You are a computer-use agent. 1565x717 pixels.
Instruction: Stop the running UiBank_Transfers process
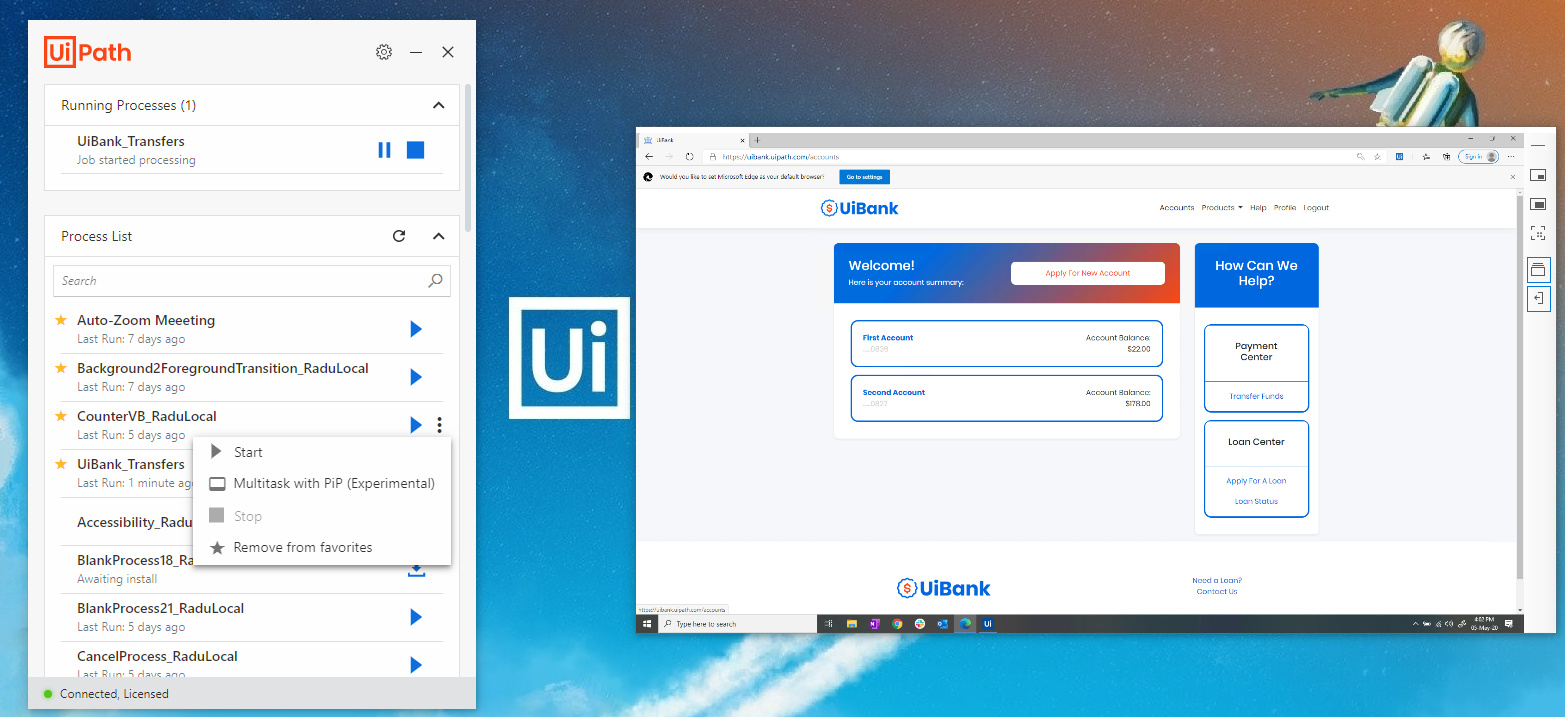(416, 150)
